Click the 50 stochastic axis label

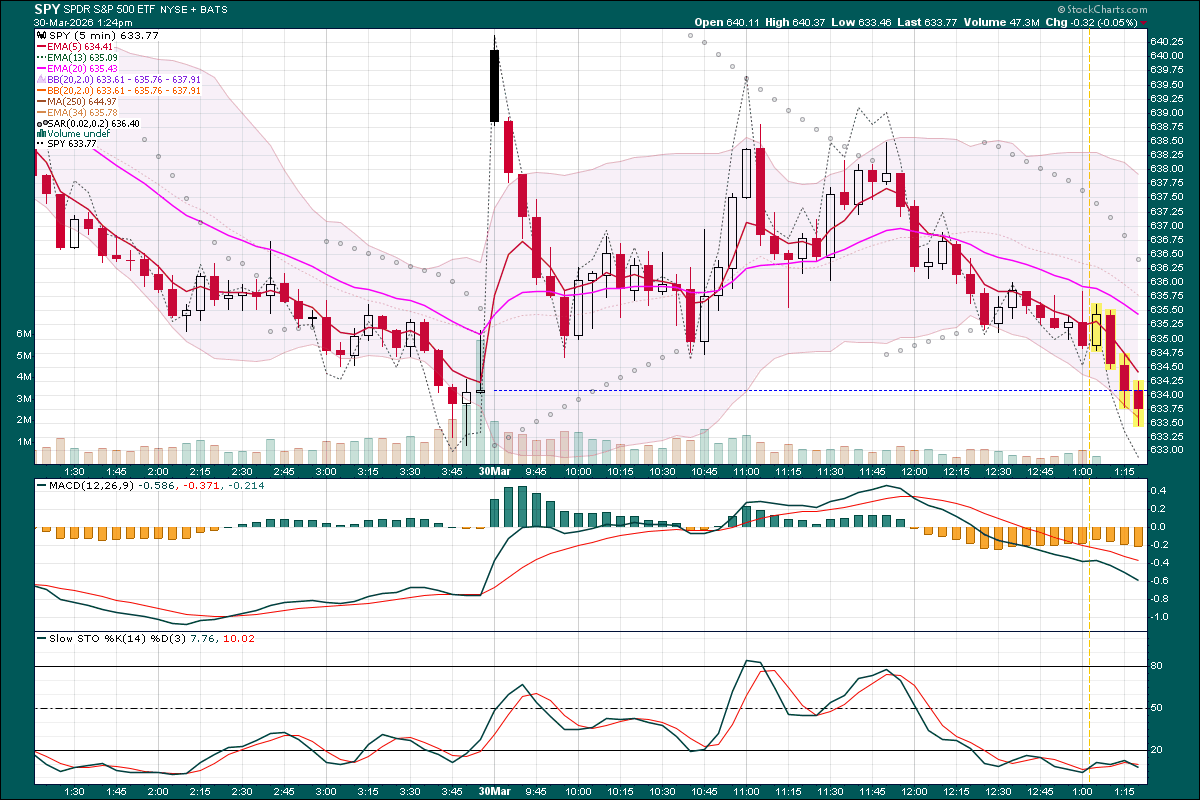pos(1157,708)
